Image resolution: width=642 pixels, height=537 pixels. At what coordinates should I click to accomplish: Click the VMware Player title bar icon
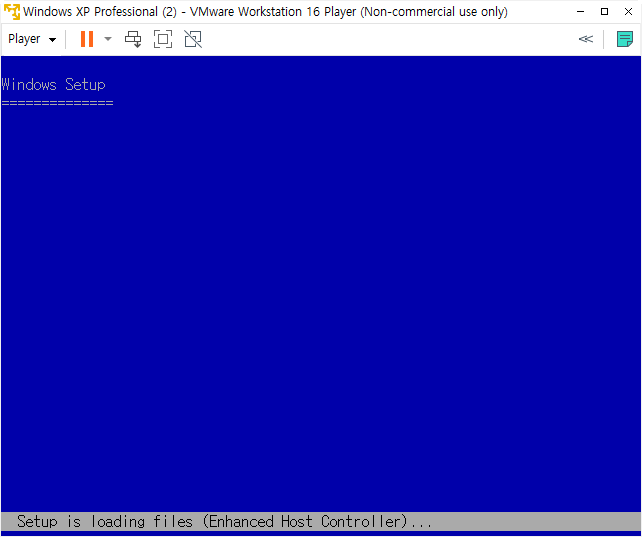tap(11, 11)
